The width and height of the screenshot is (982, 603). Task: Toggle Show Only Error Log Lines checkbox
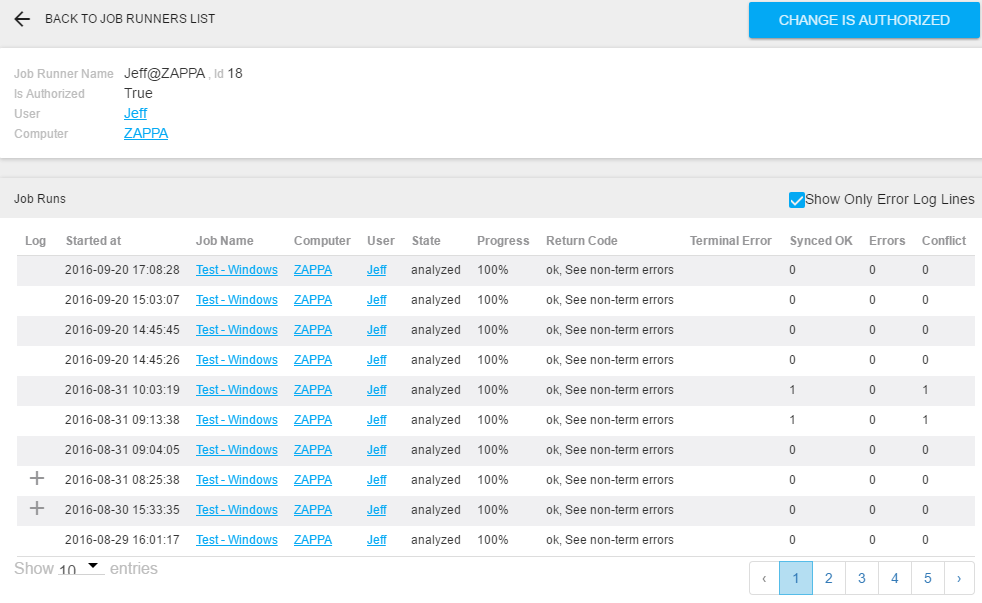tap(797, 200)
